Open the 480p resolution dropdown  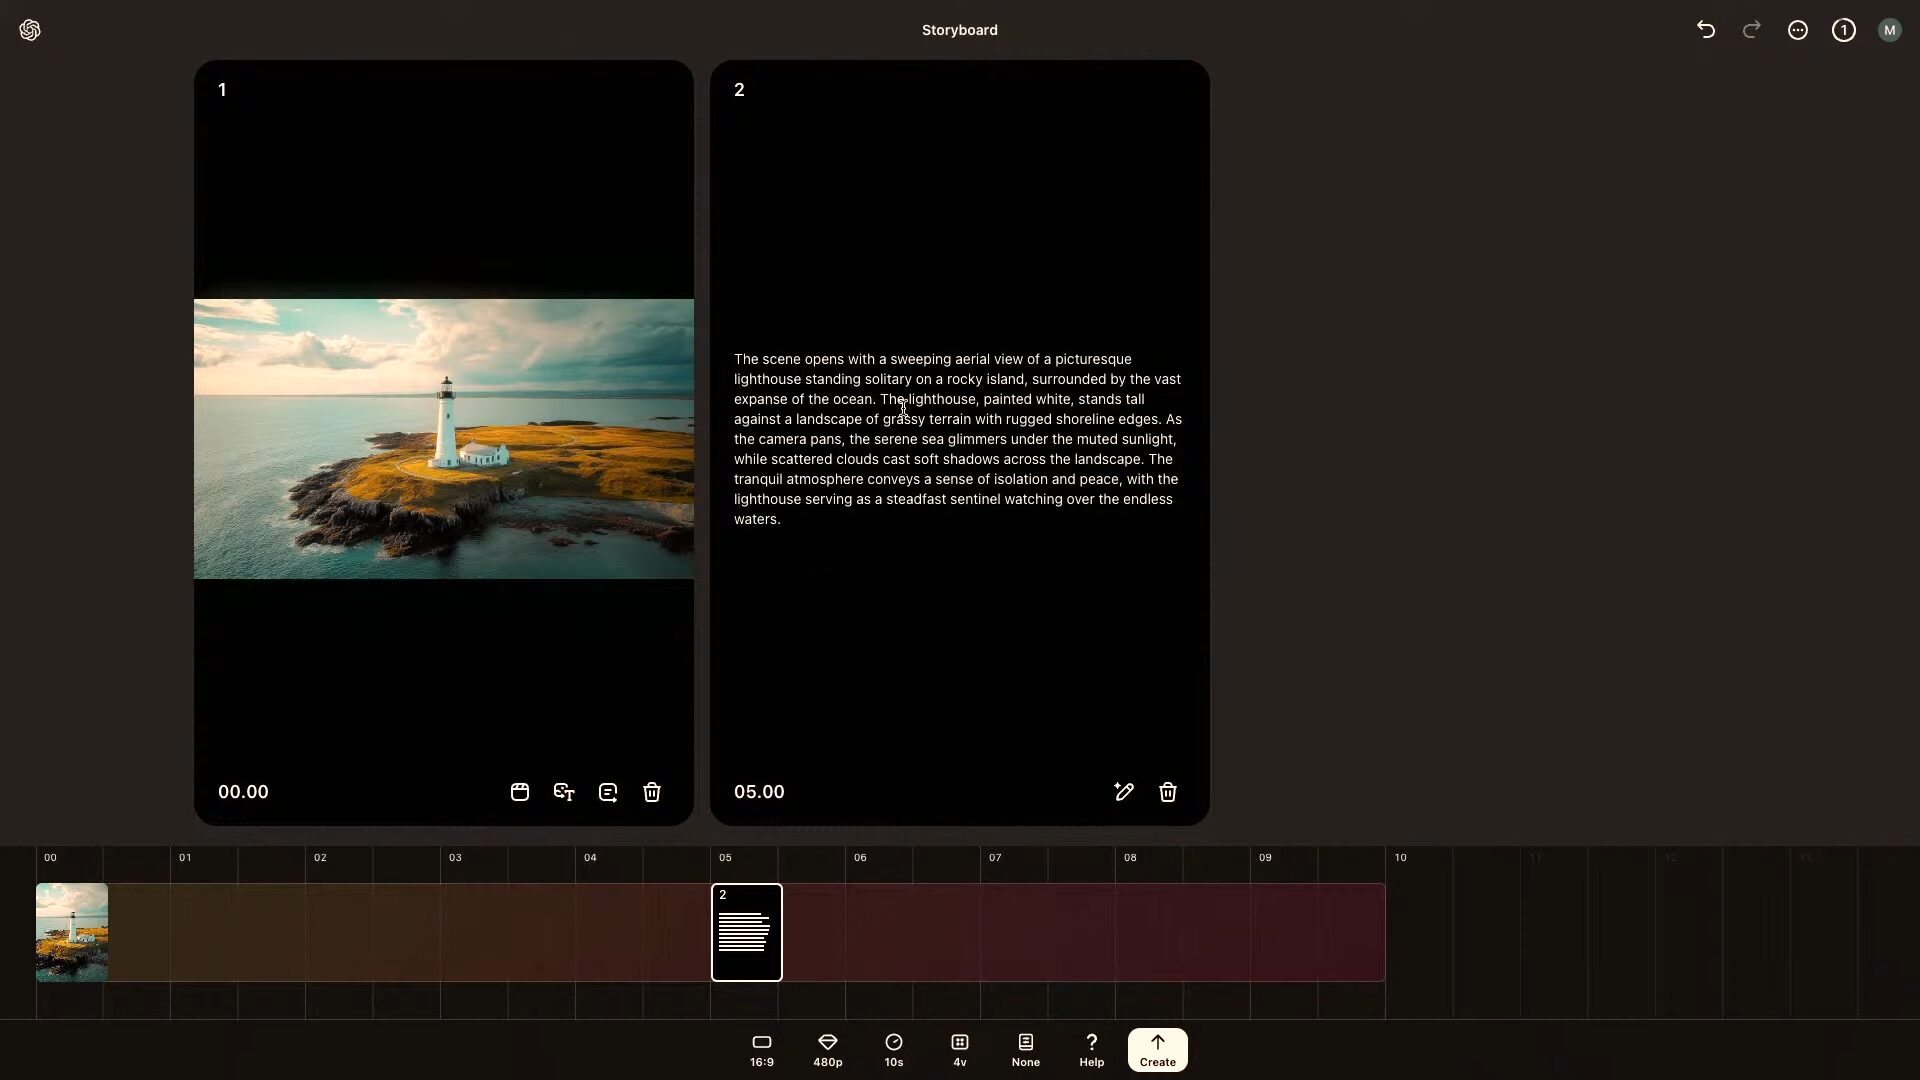click(x=828, y=1050)
